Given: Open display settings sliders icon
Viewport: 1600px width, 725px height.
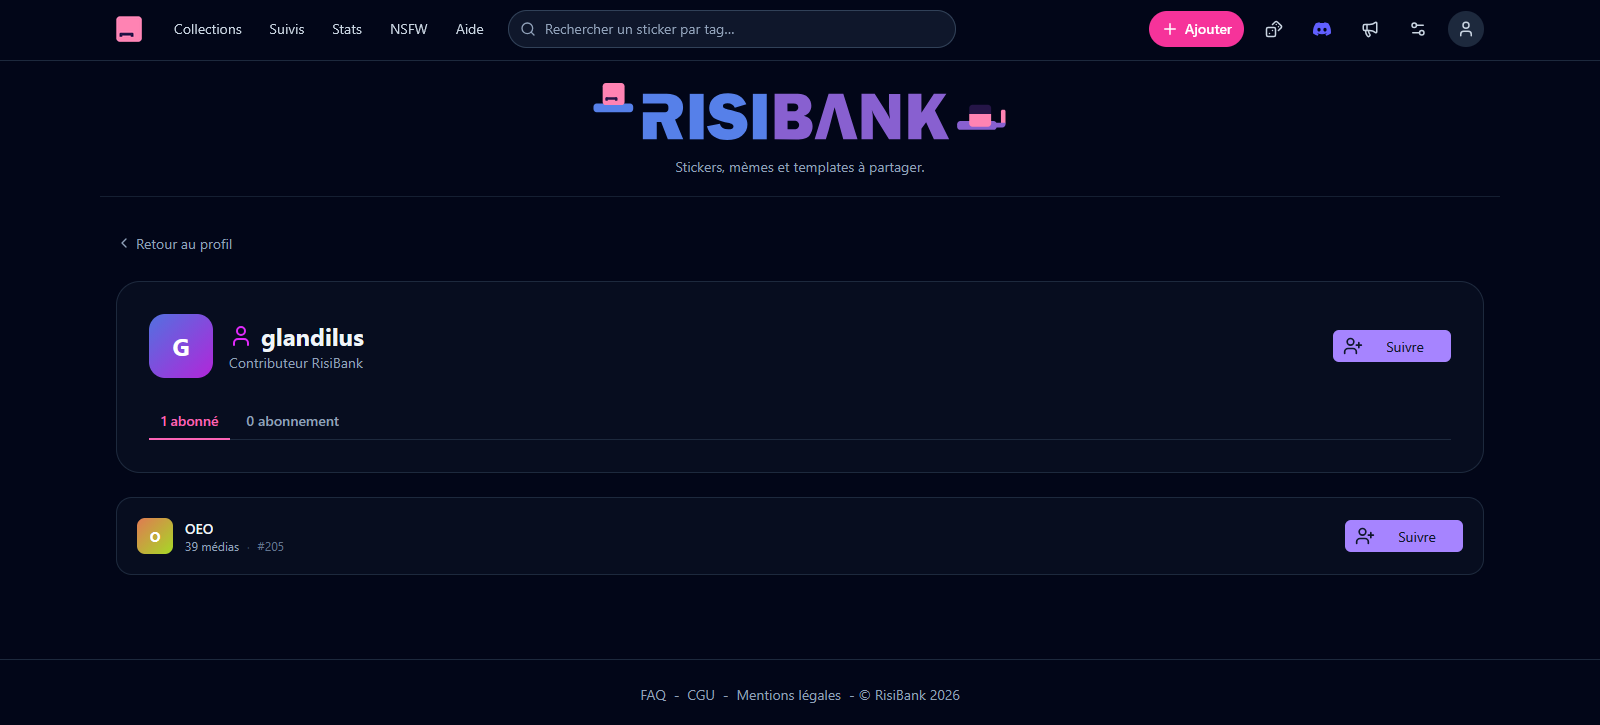Looking at the screenshot, I should click(x=1418, y=29).
